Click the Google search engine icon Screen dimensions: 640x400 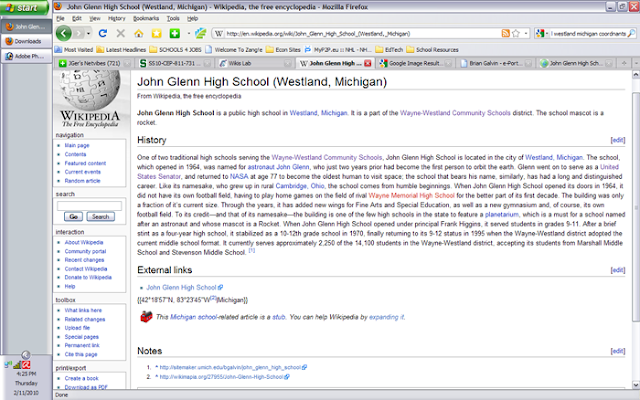coord(540,33)
